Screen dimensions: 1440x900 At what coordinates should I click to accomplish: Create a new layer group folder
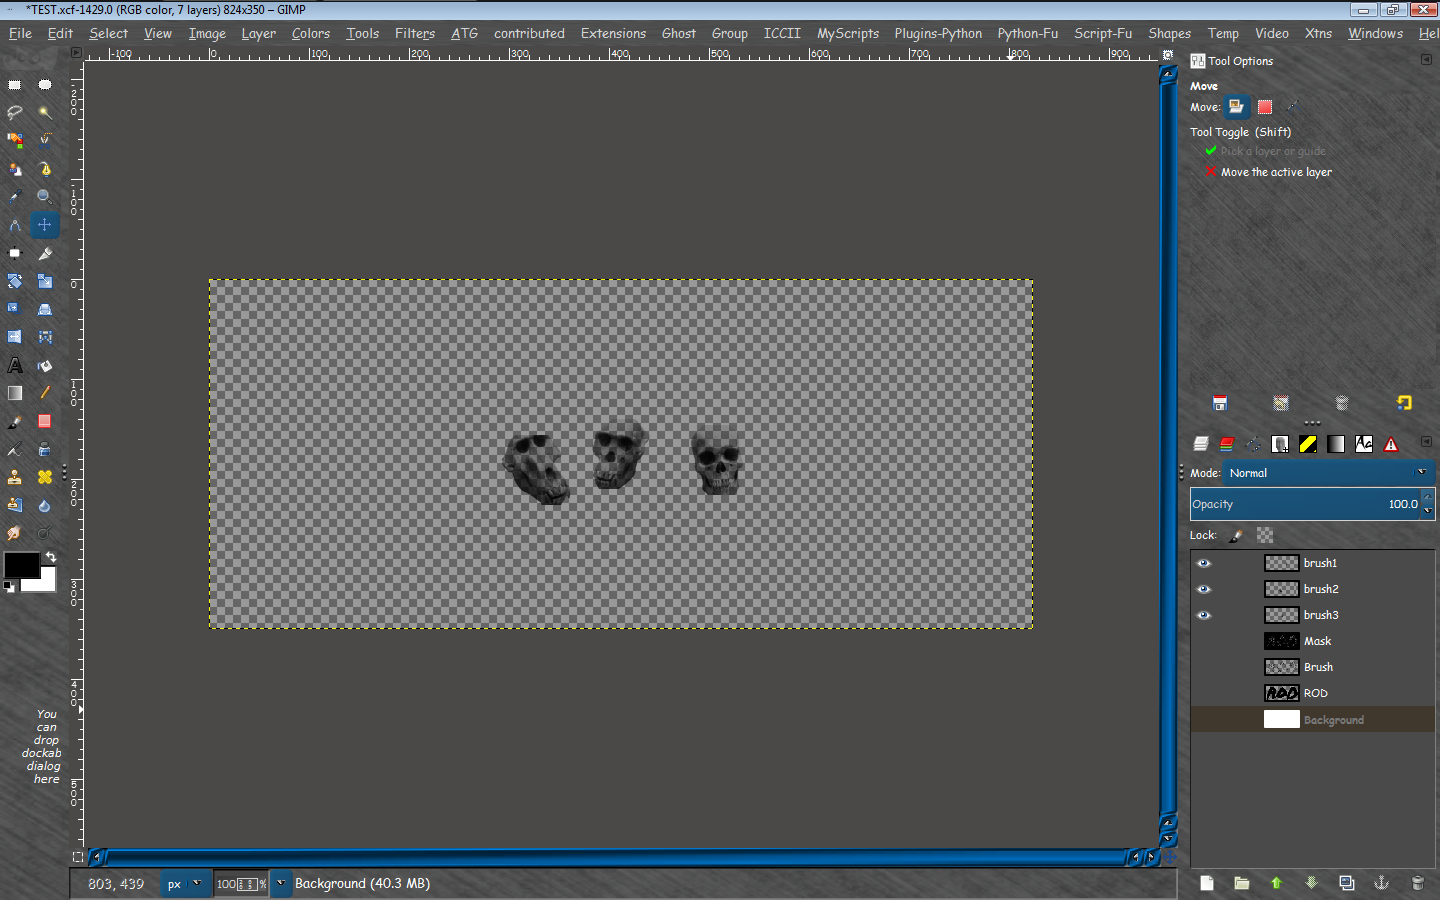[1242, 883]
